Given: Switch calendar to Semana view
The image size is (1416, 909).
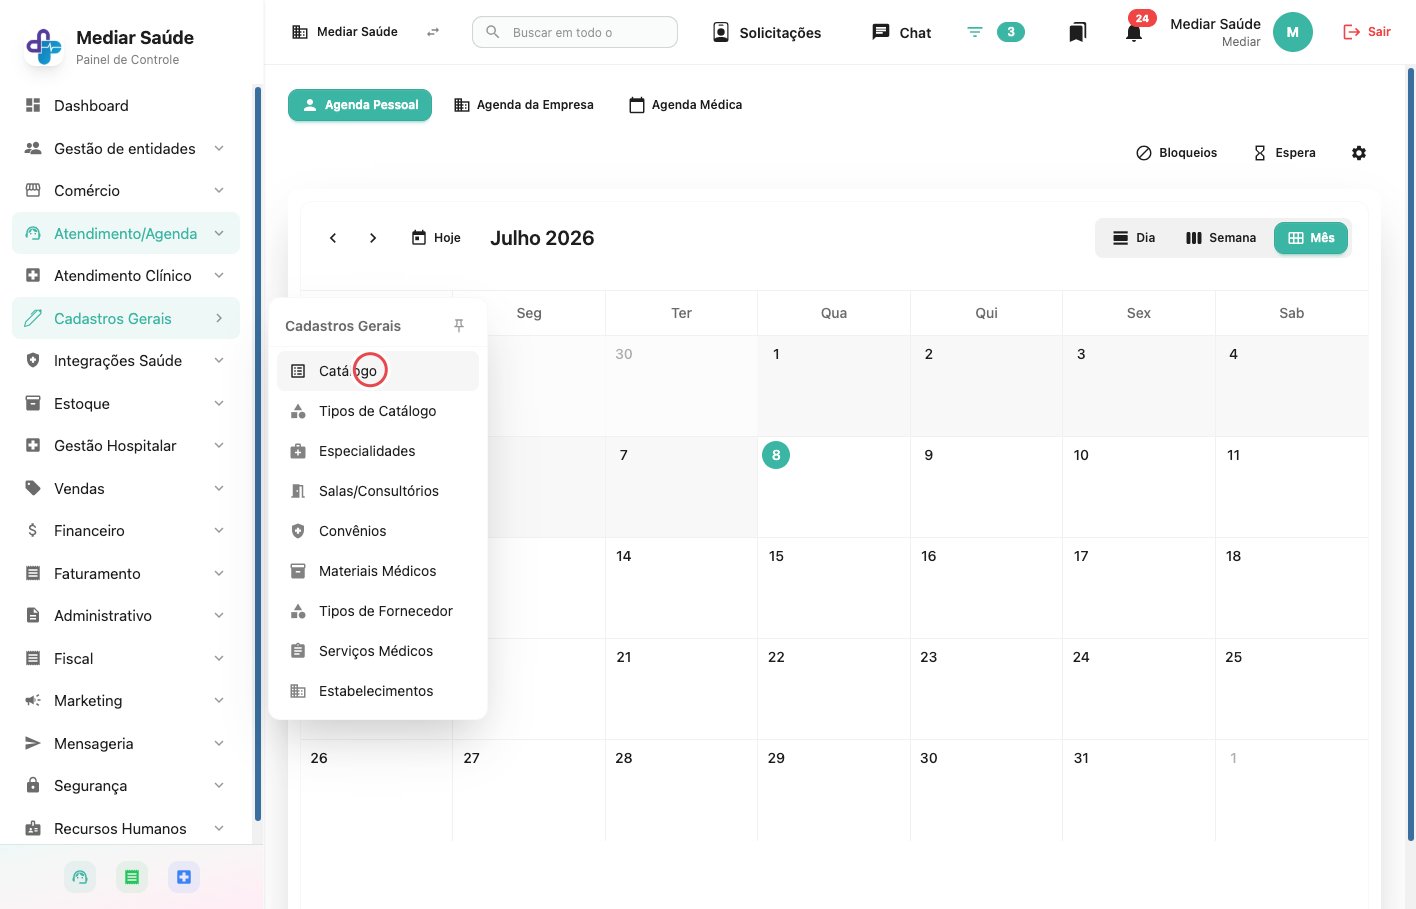Looking at the screenshot, I should (1221, 238).
